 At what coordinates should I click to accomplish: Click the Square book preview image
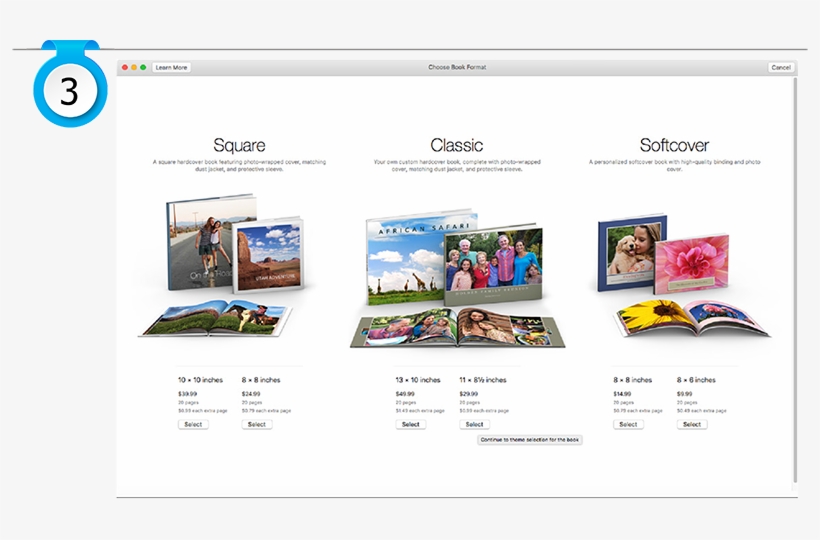(225, 265)
